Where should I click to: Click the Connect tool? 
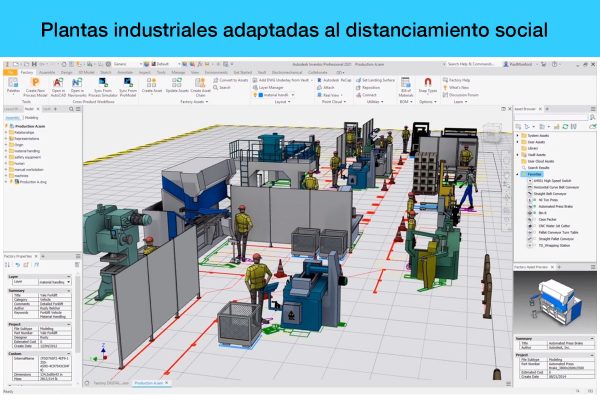(366, 95)
